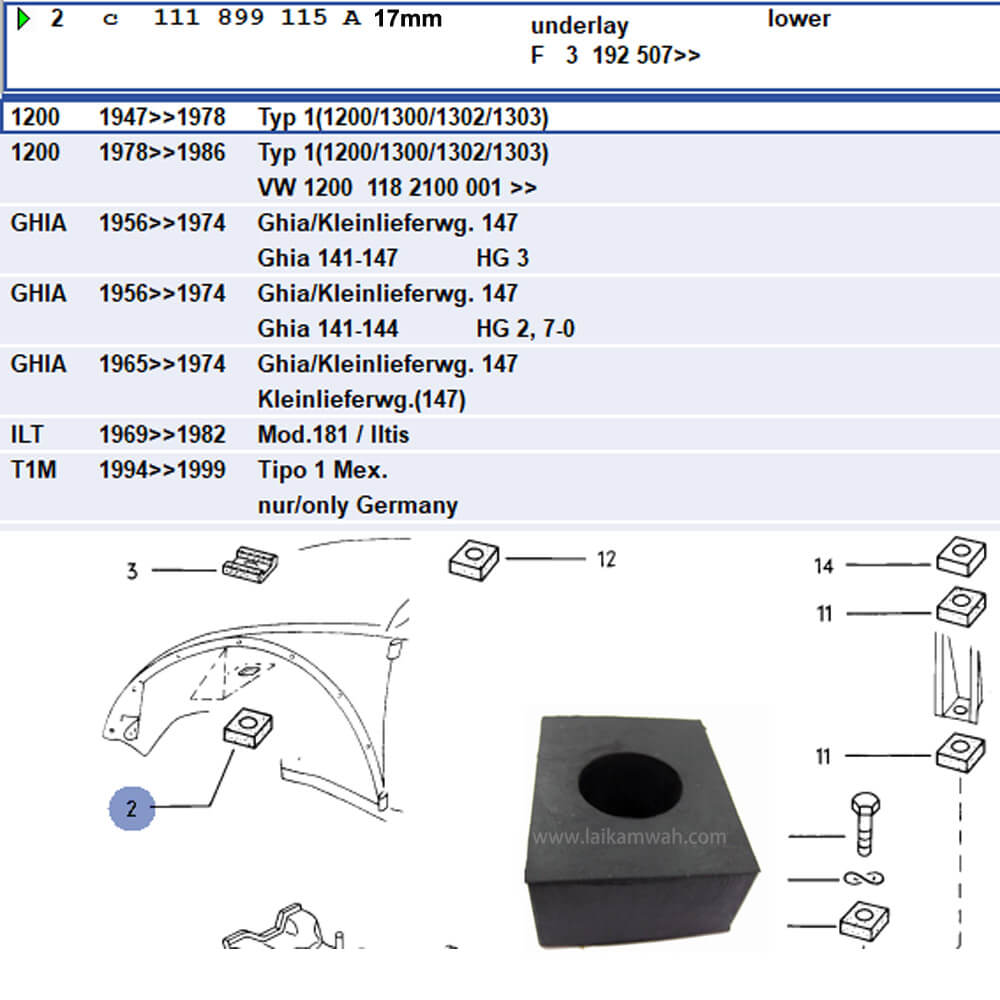This screenshot has height=1000, width=1000.
Task: Select the pad icon labeled 14
Action: point(960,558)
